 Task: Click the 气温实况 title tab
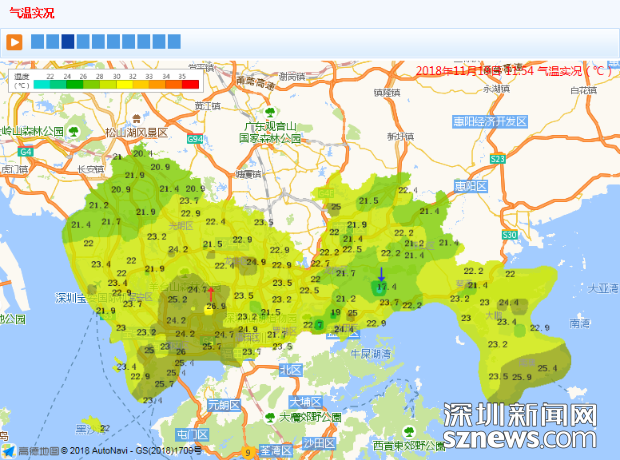(32, 13)
